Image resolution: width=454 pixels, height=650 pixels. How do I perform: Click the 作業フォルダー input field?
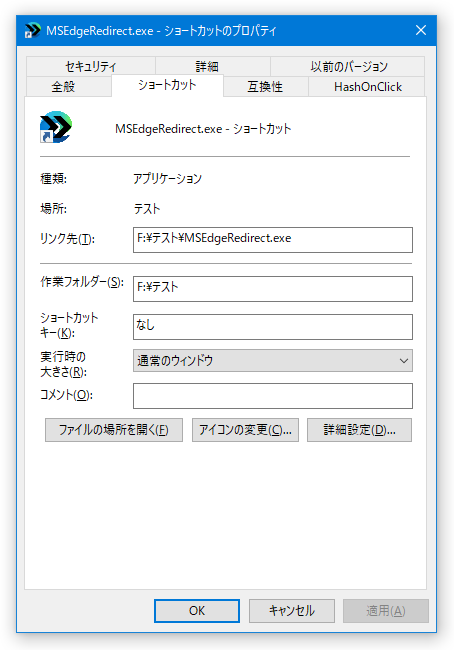273,289
